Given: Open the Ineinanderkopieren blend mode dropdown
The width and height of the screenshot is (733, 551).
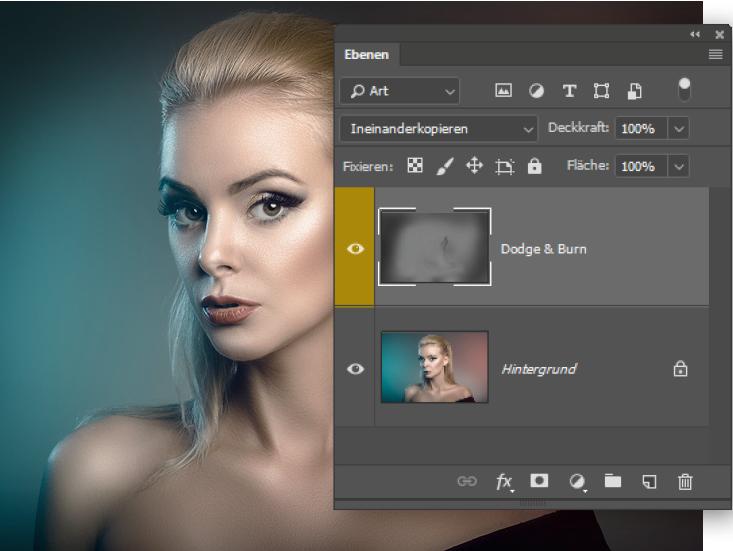Looking at the screenshot, I should (x=439, y=129).
